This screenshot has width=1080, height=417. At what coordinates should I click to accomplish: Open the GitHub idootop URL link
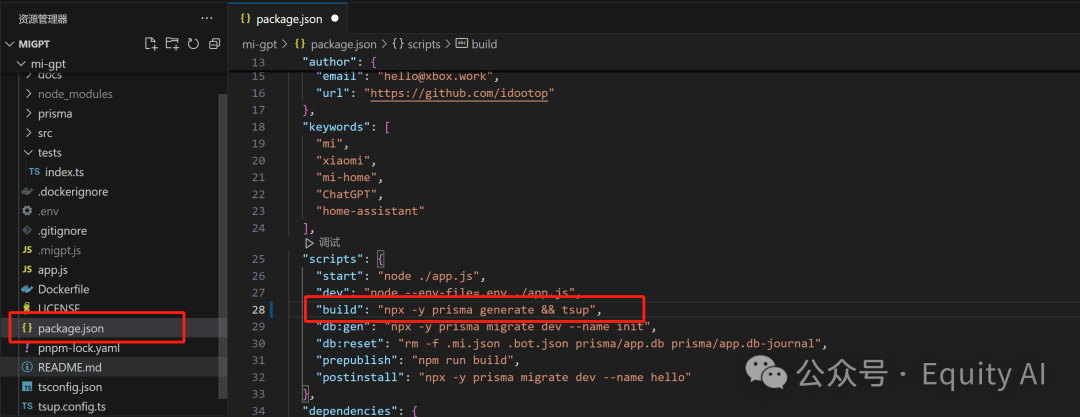[x=461, y=93]
